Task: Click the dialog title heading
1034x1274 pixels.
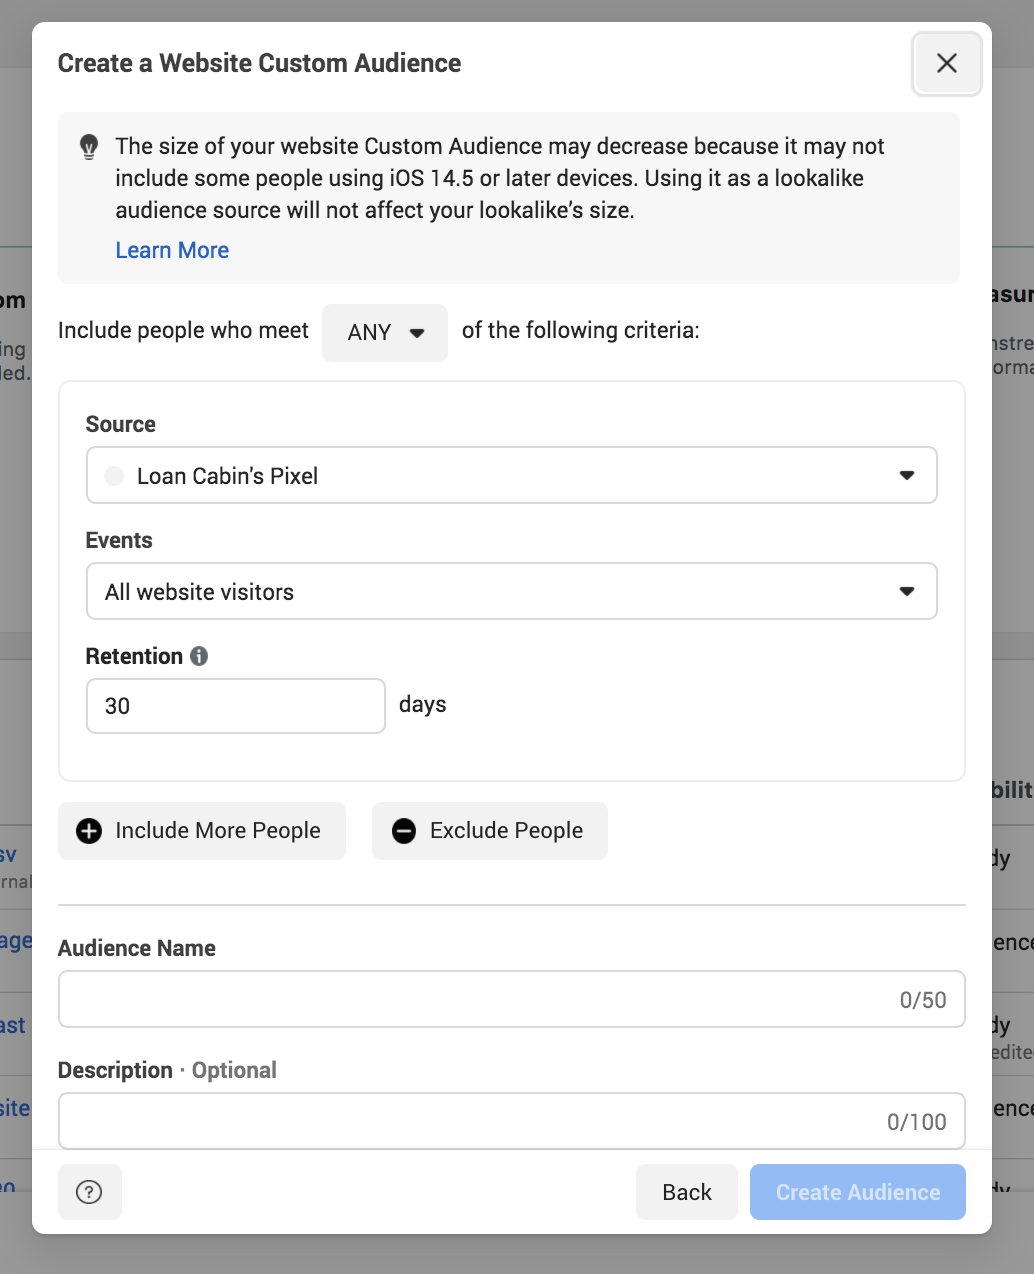Action: coord(259,63)
